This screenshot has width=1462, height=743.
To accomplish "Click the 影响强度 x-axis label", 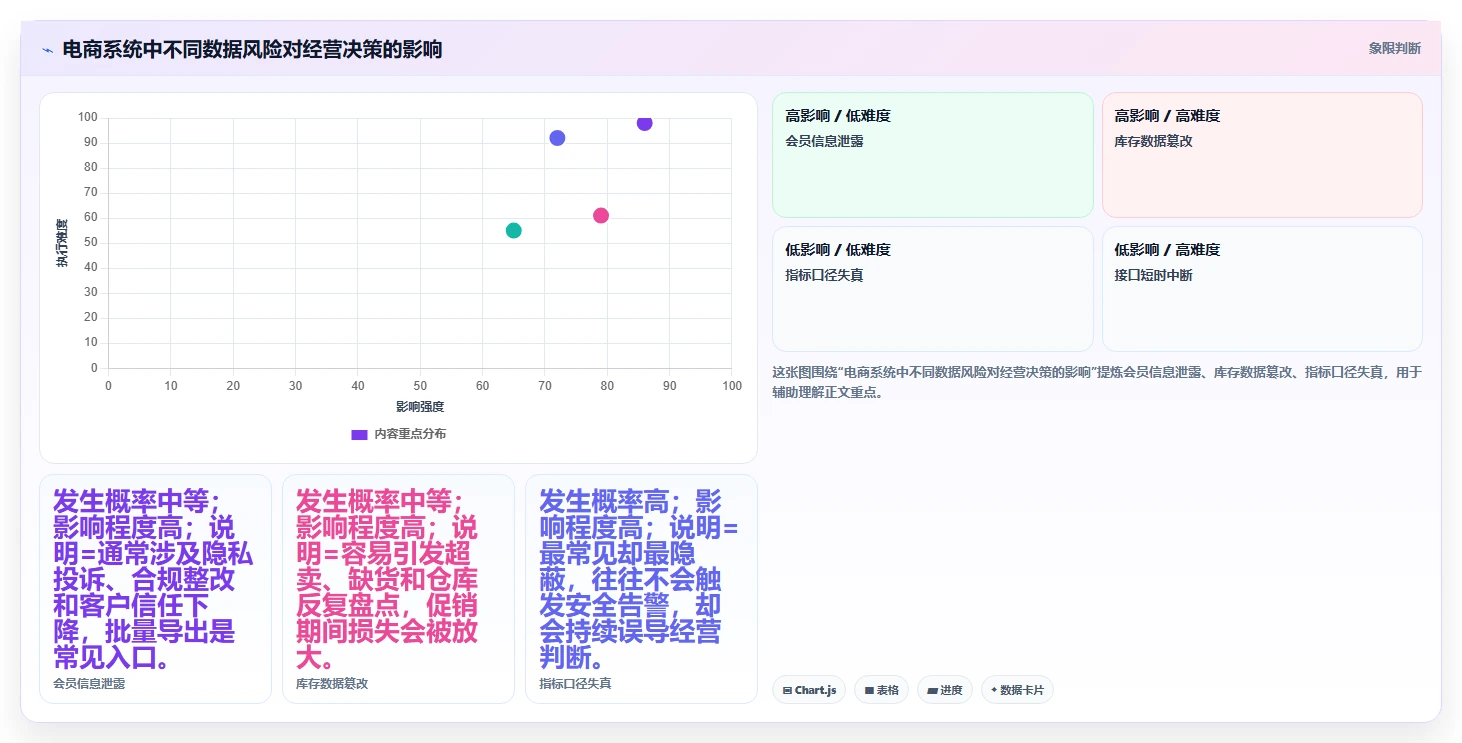I will 420,407.
